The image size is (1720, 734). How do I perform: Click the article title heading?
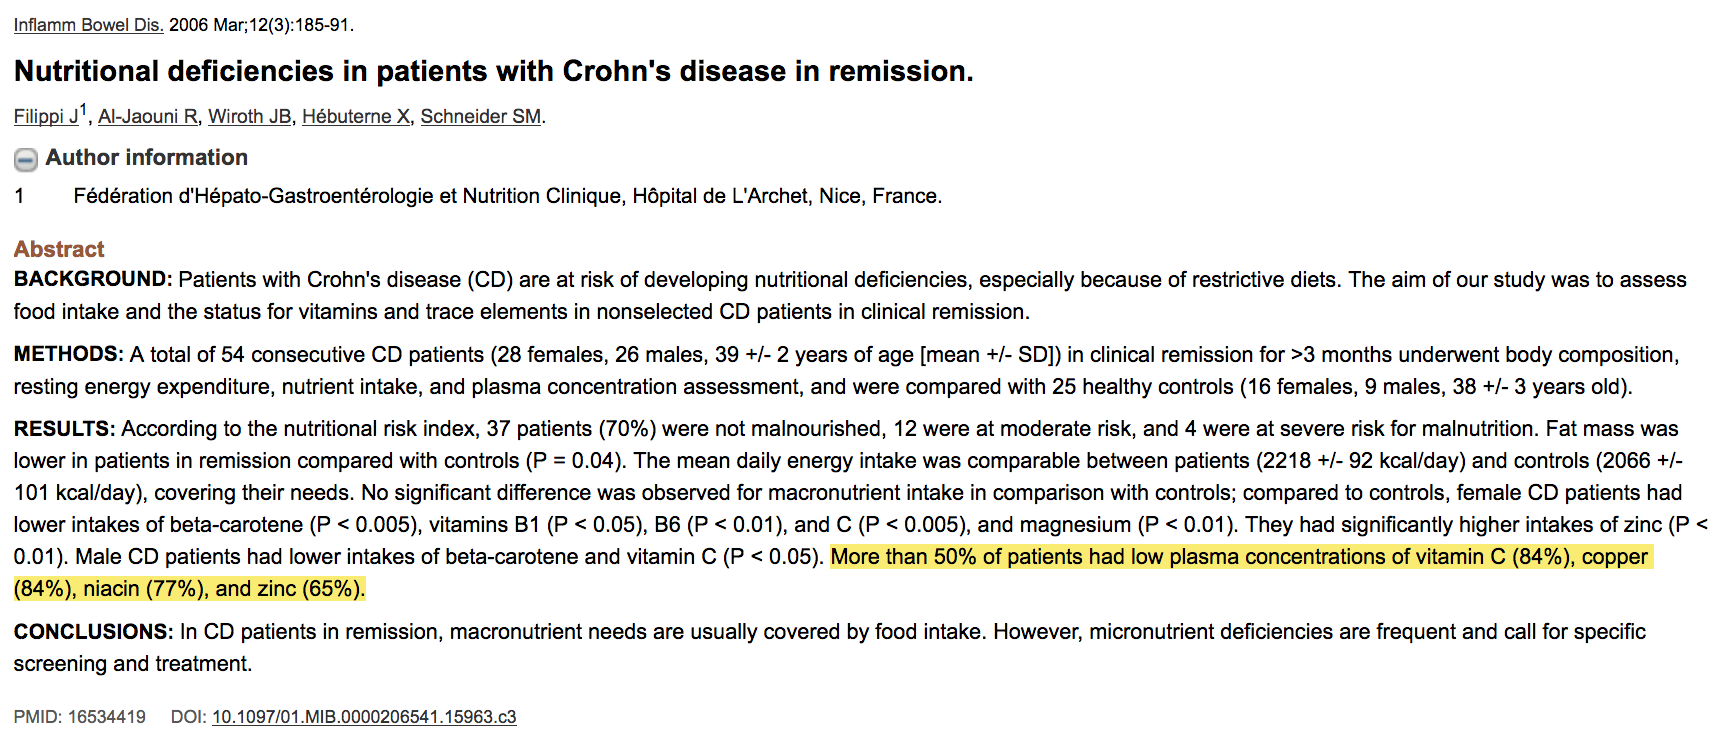[x=493, y=72]
